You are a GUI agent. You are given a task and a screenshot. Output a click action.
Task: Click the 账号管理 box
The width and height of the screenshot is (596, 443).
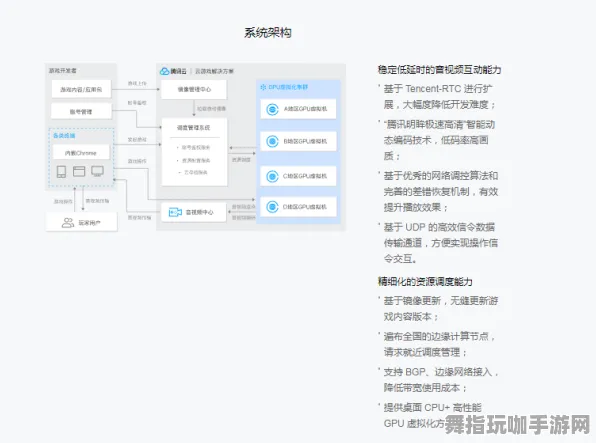pos(81,111)
